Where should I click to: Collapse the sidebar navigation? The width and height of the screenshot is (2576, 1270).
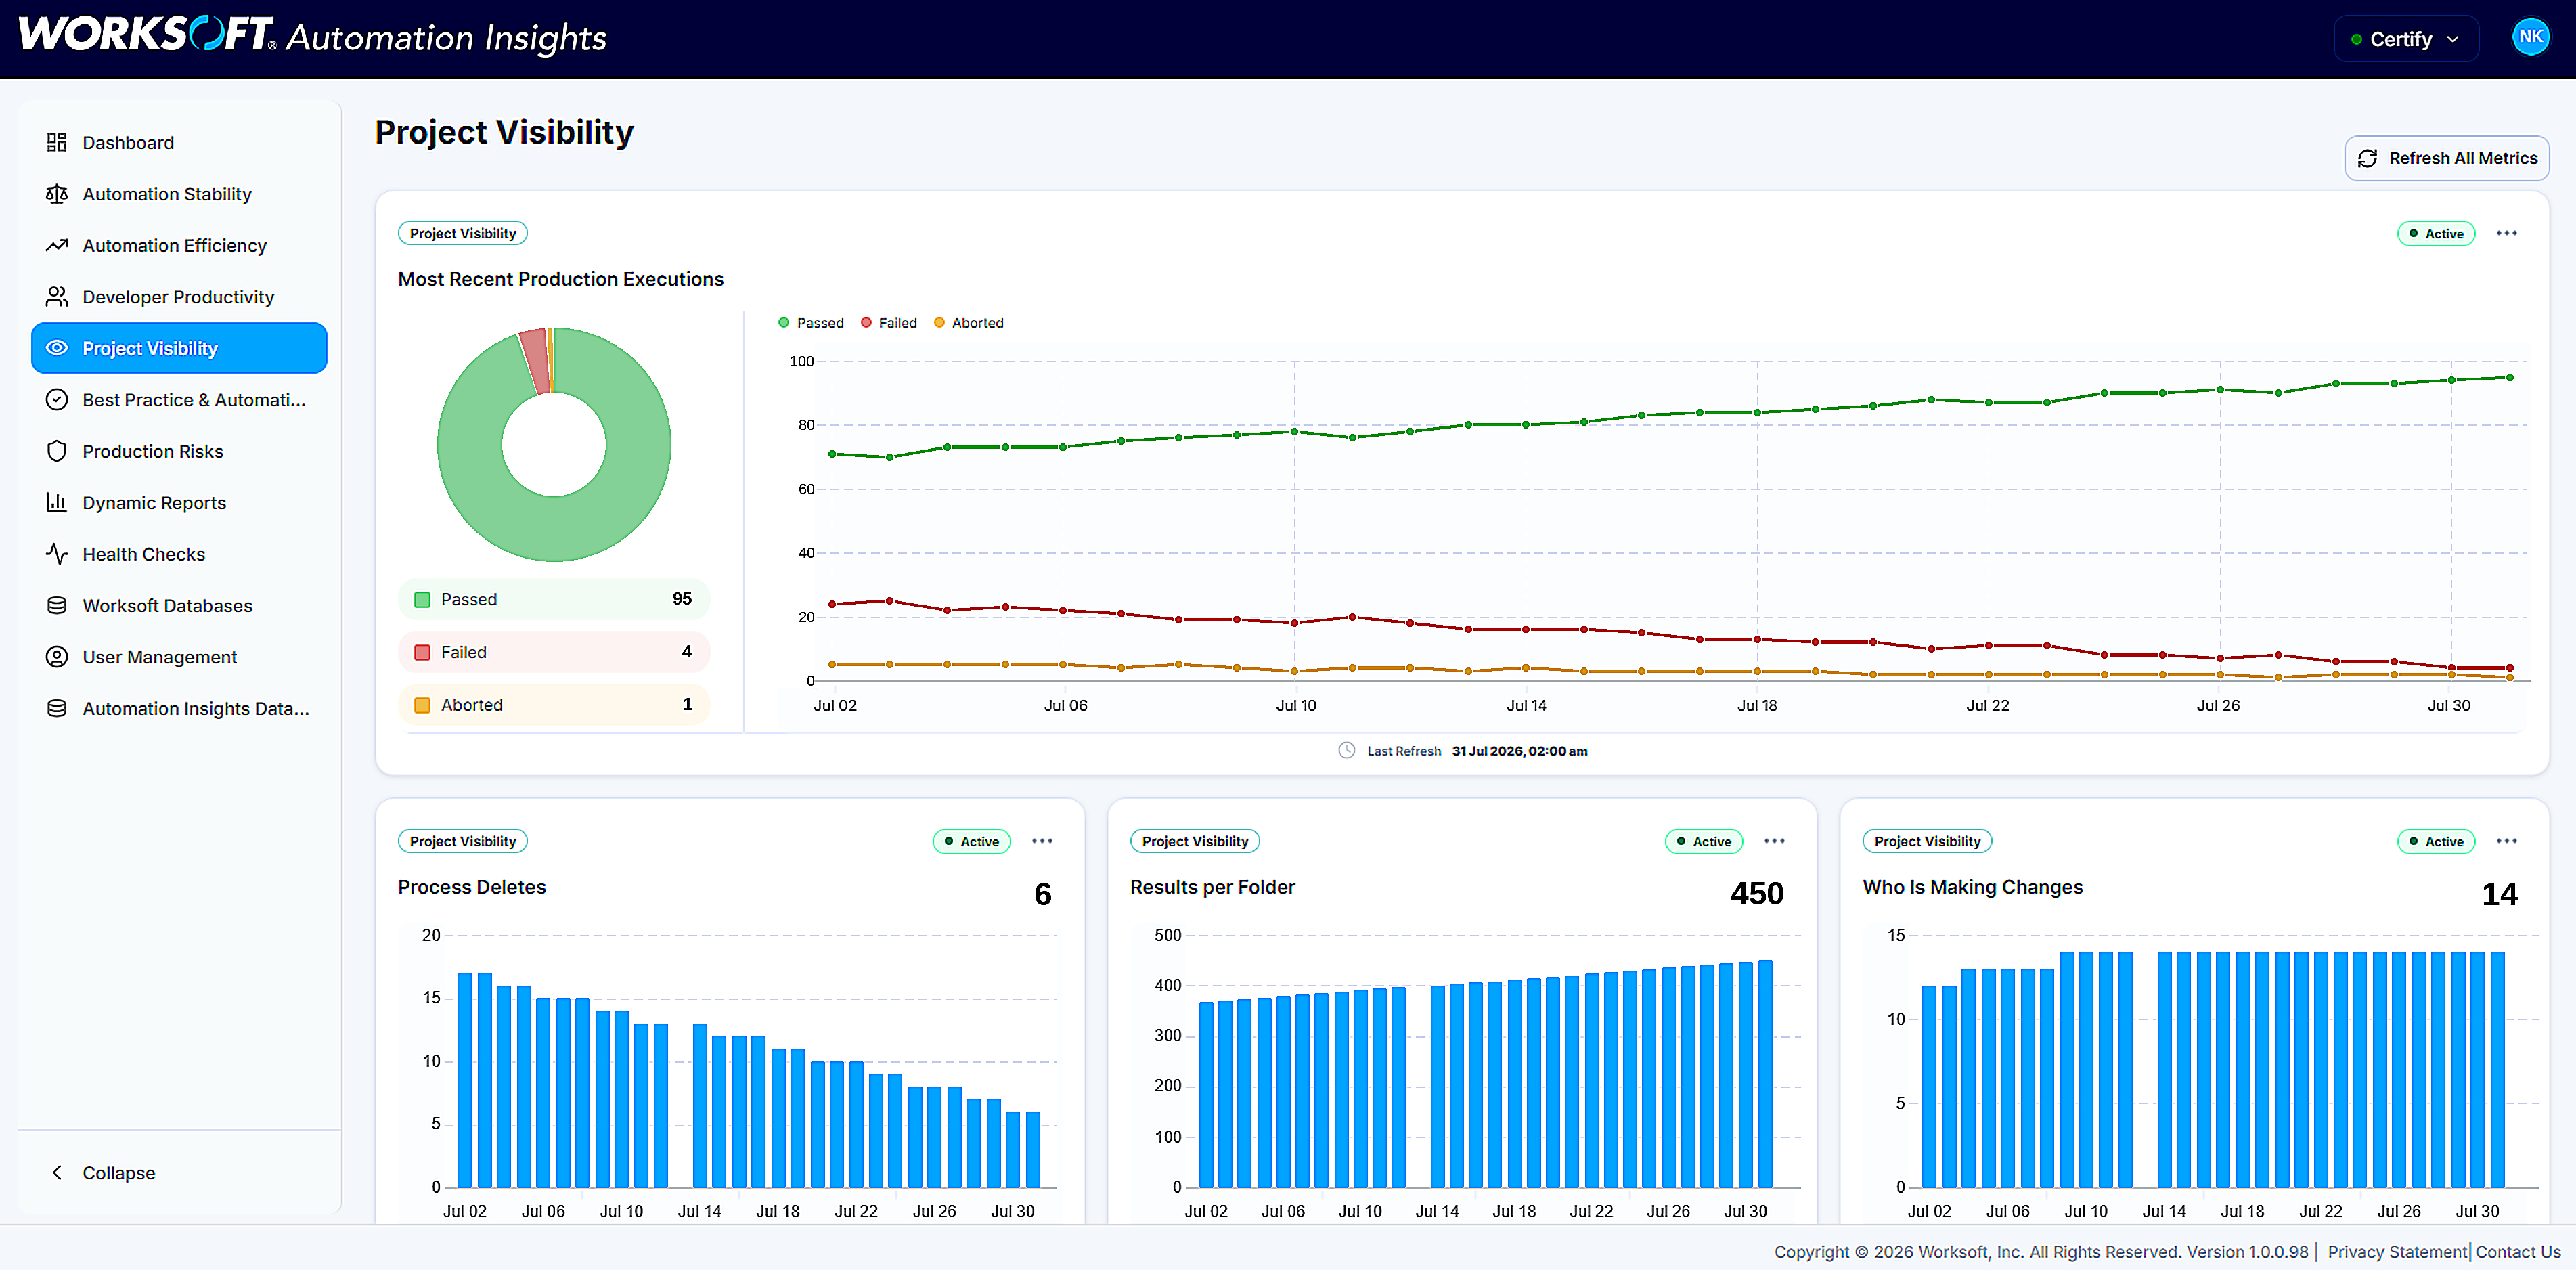(x=103, y=1172)
